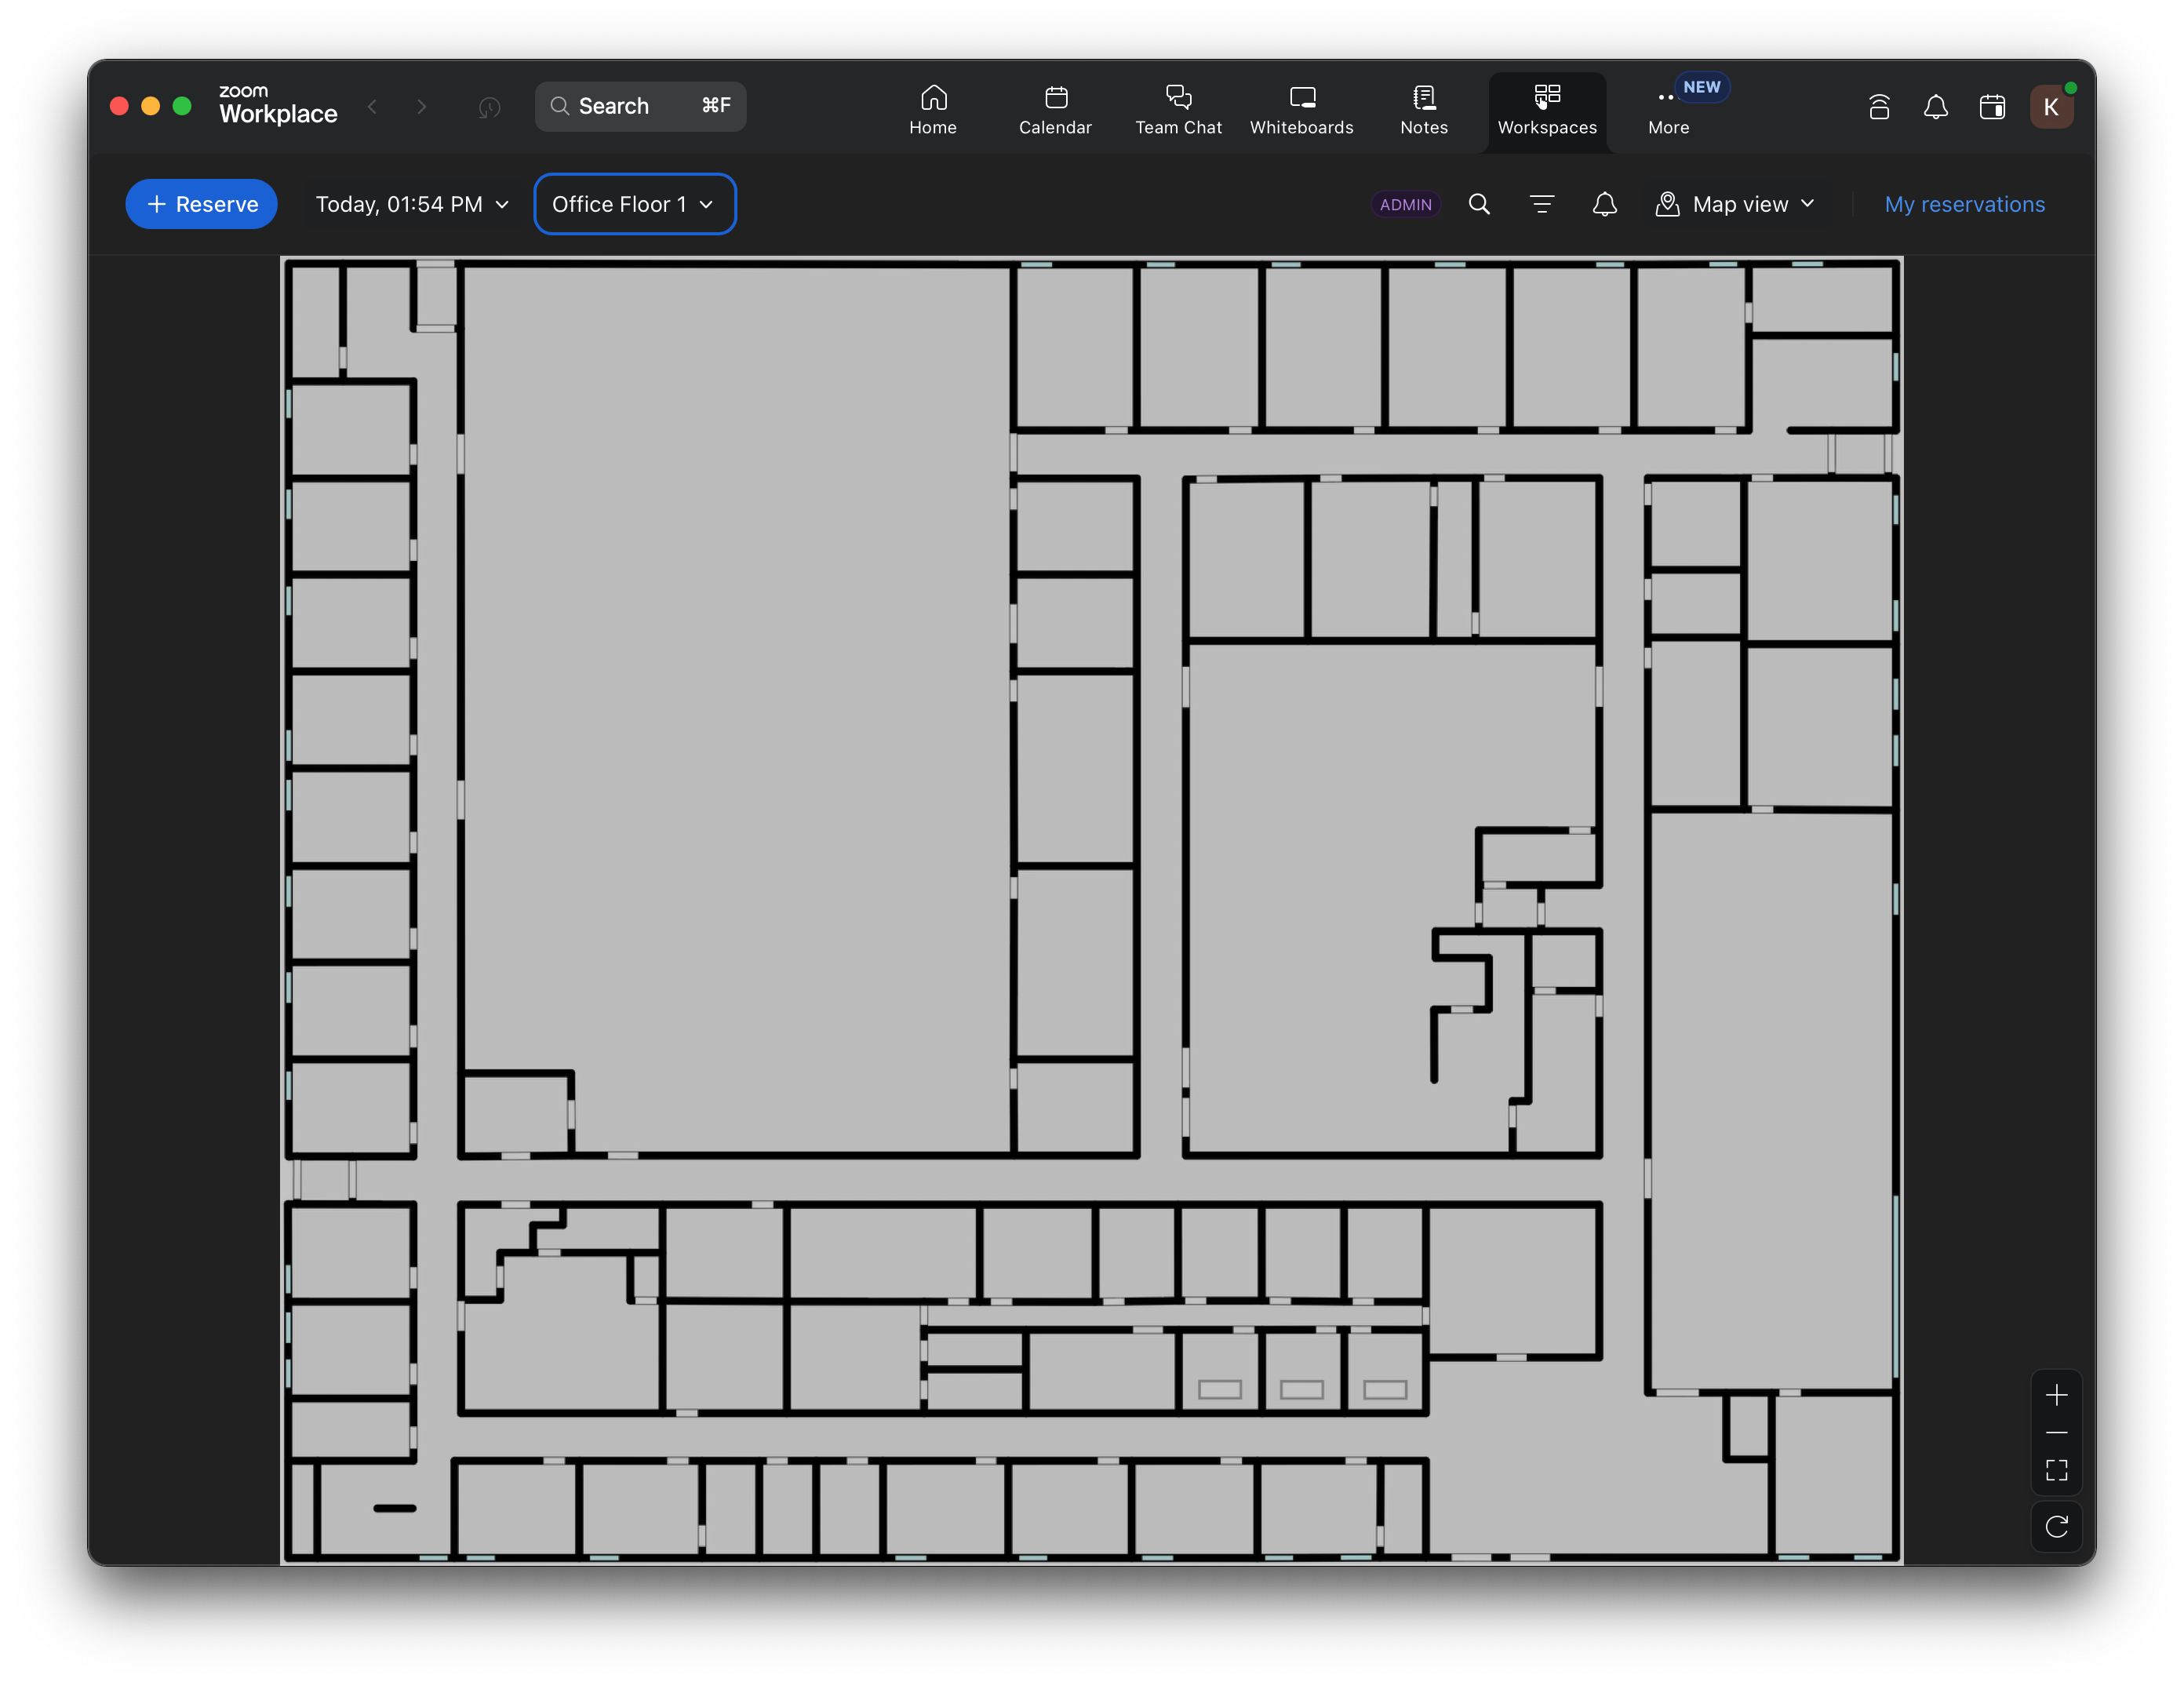2184x1682 pixels.
Task: Click the map zoom in plus button
Action: (x=2056, y=1395)
